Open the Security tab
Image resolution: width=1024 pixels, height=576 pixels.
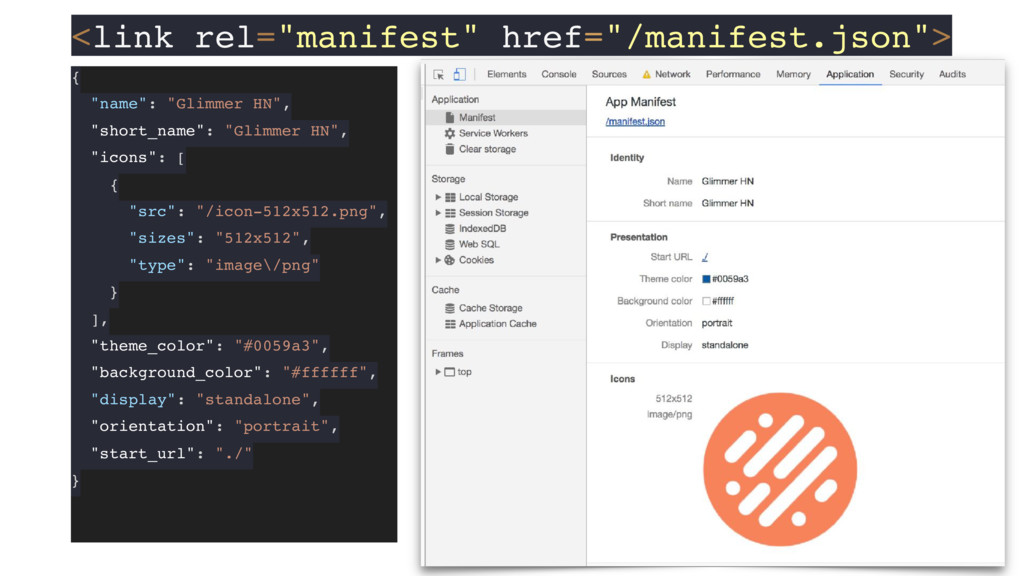[906, 74]
